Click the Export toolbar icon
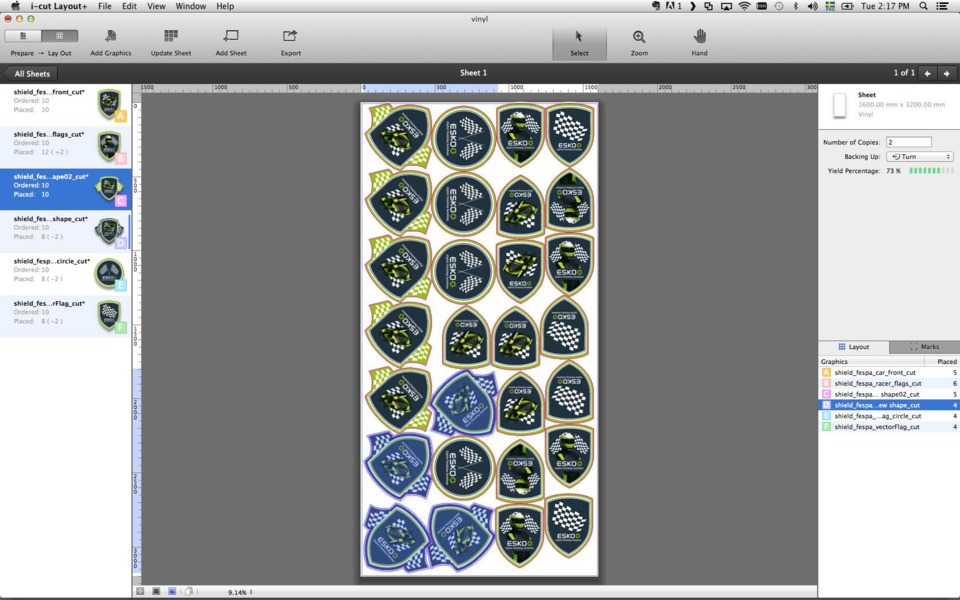Viewport: 960px width, 600px height. point(290,36)
